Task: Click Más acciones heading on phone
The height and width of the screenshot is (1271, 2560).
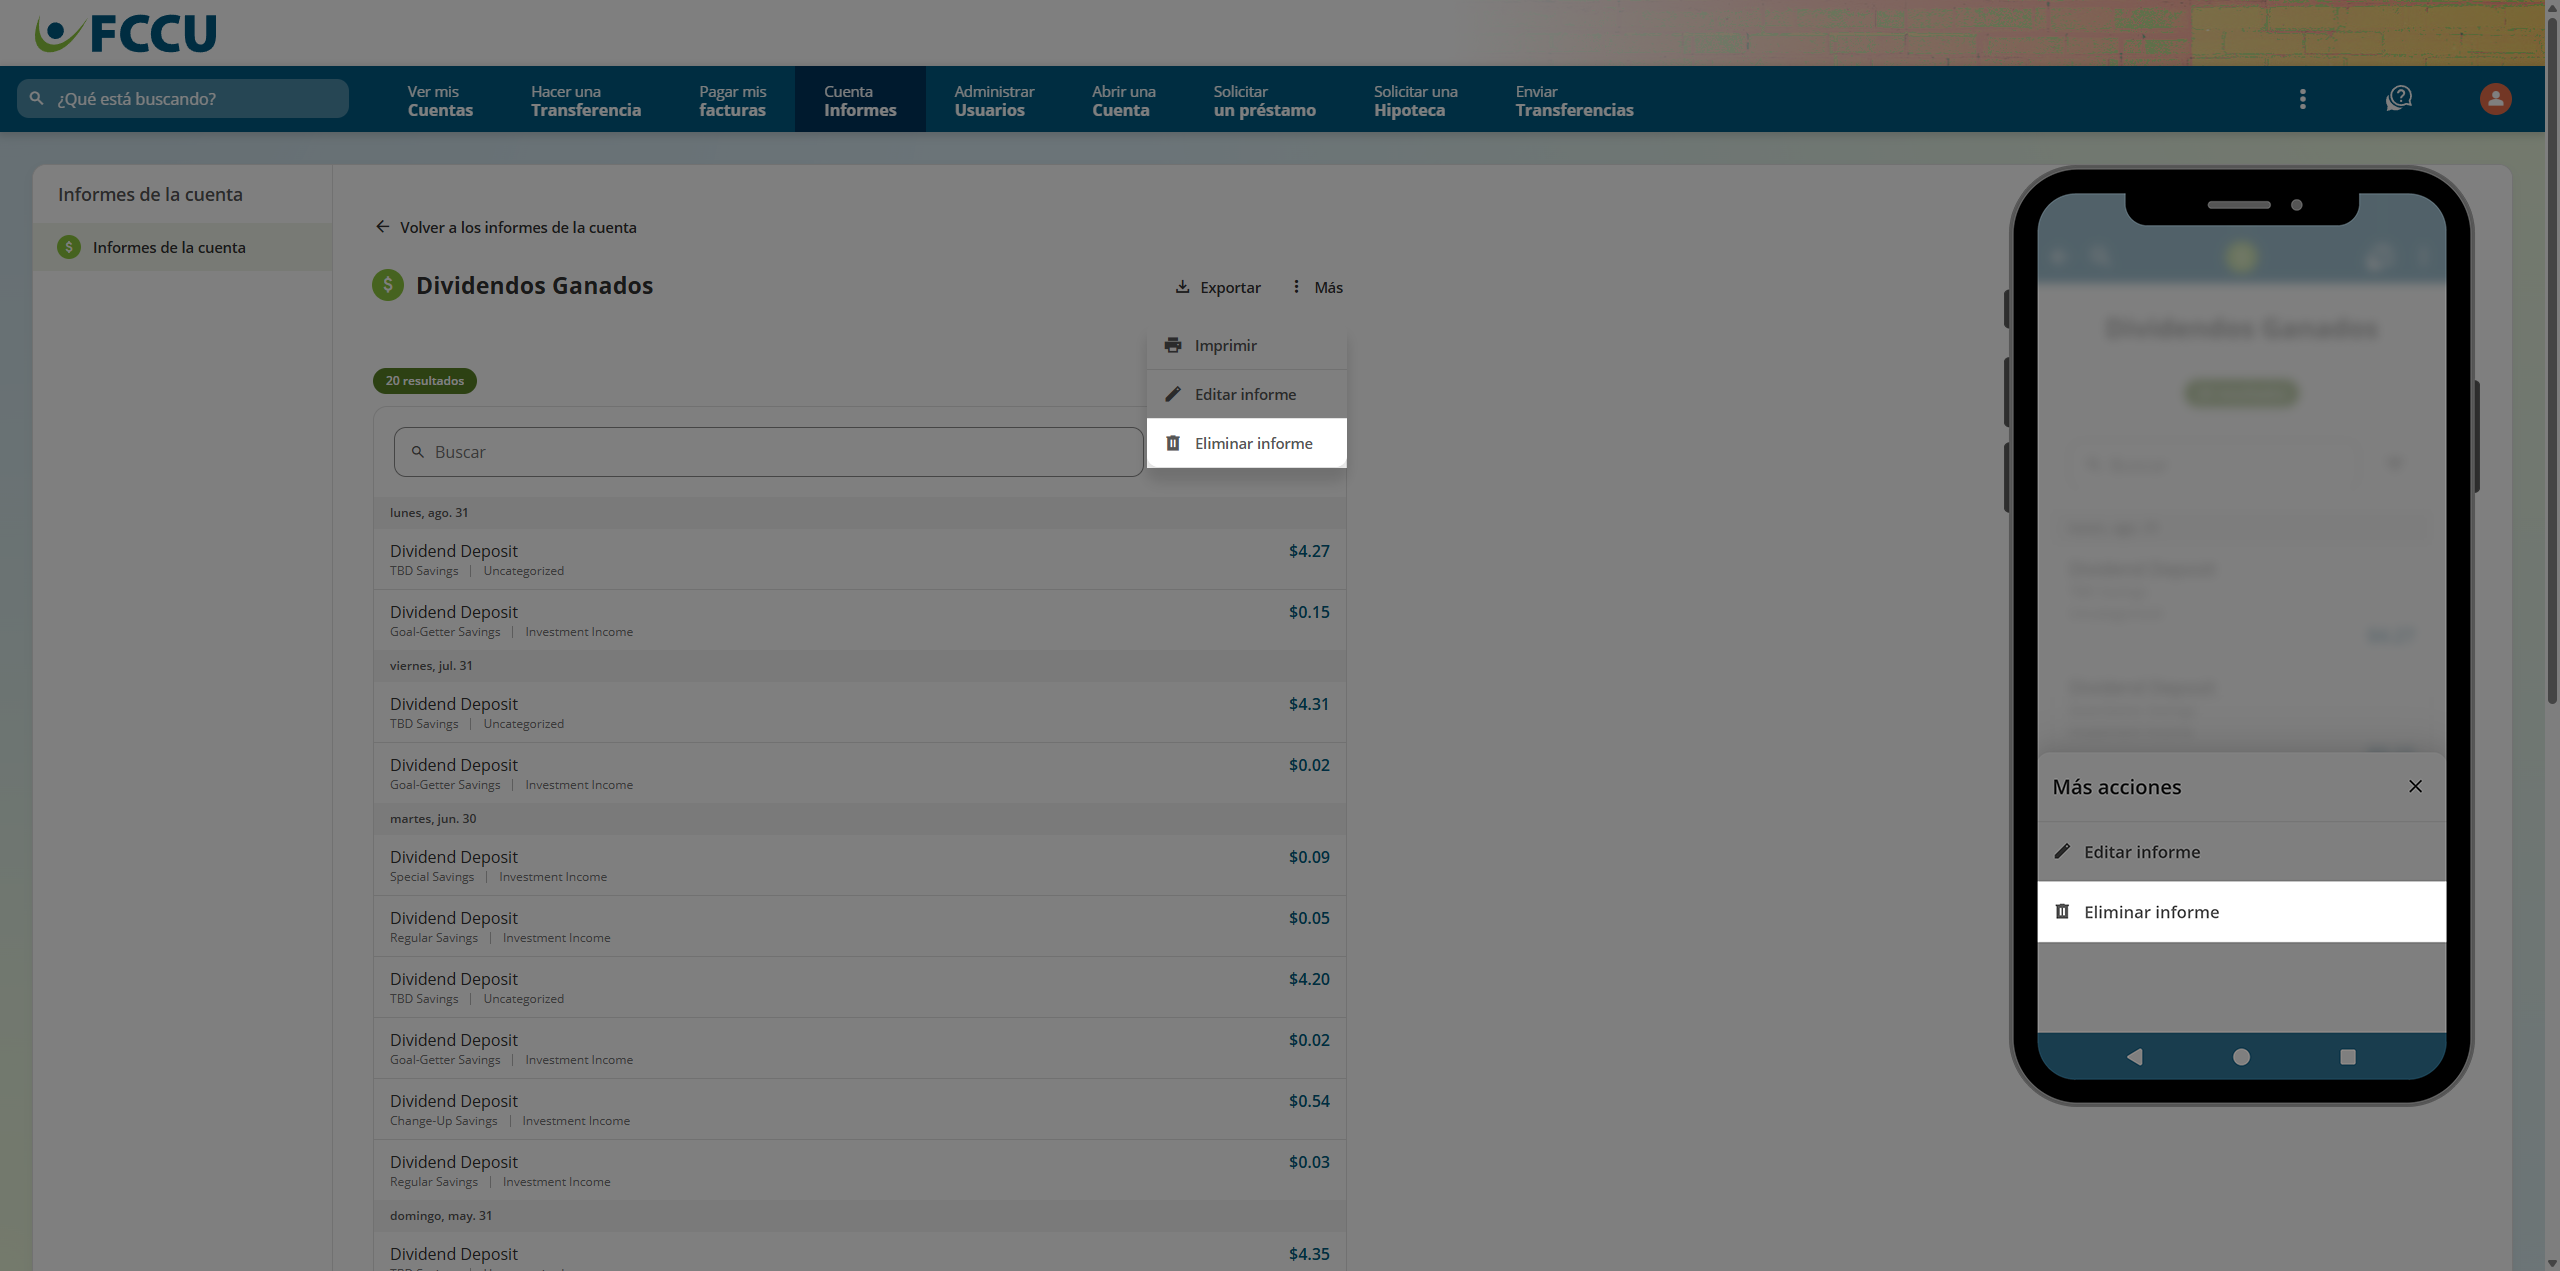Action: (2116, 787)
